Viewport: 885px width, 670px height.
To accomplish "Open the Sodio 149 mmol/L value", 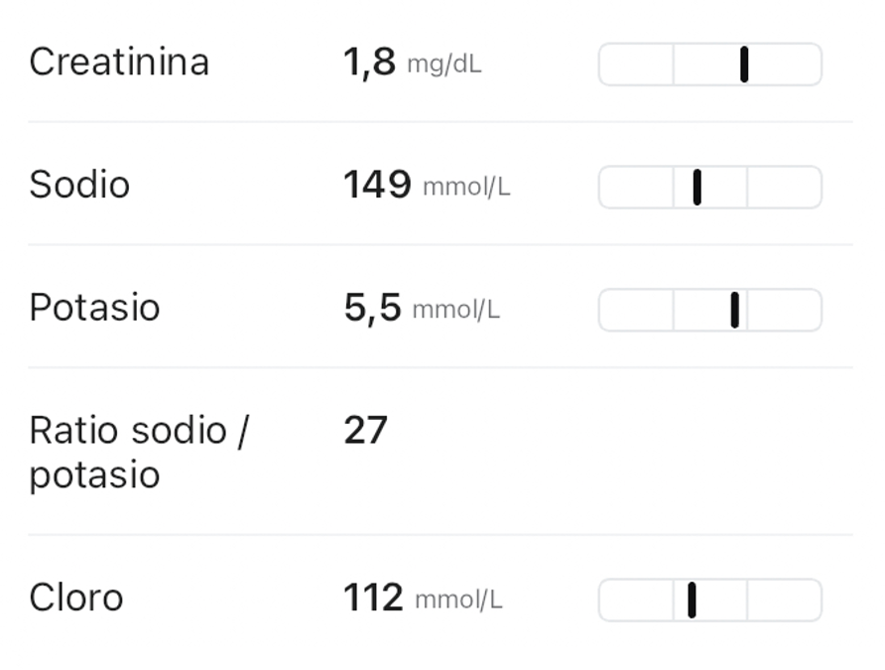I will pos(427,185).
